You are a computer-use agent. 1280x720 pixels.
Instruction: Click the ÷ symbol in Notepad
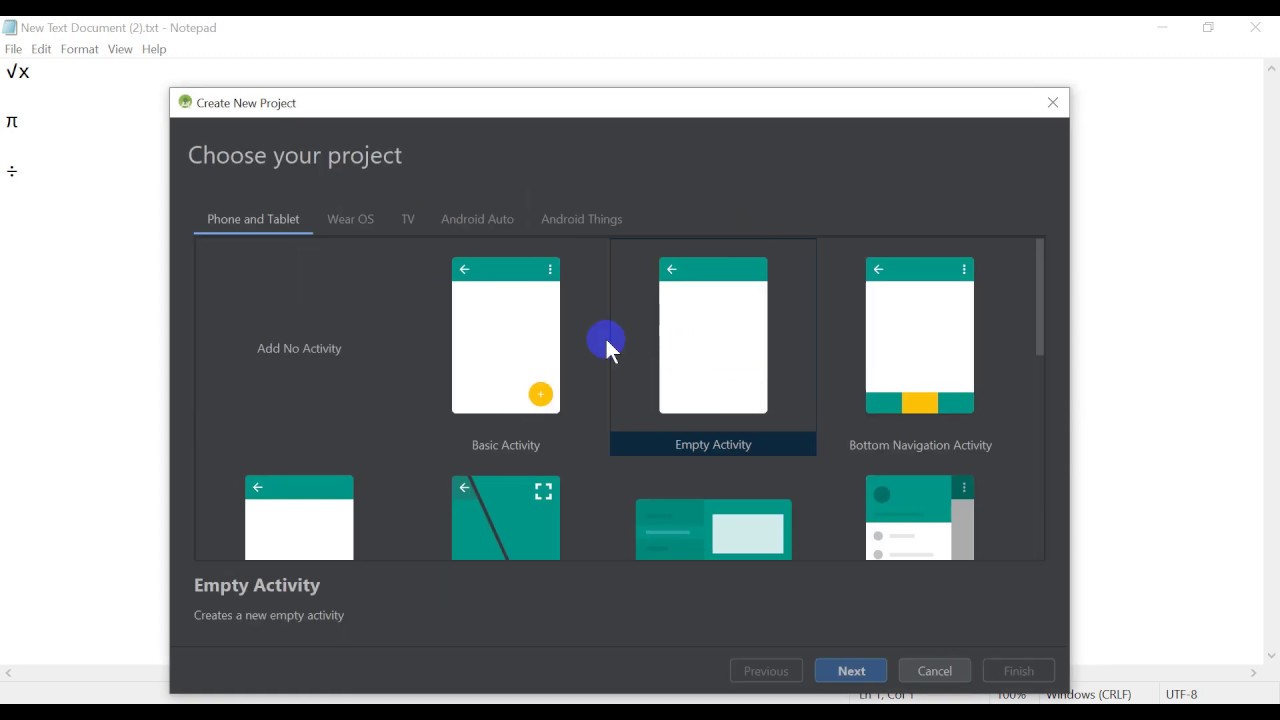[x=12, y=172]
